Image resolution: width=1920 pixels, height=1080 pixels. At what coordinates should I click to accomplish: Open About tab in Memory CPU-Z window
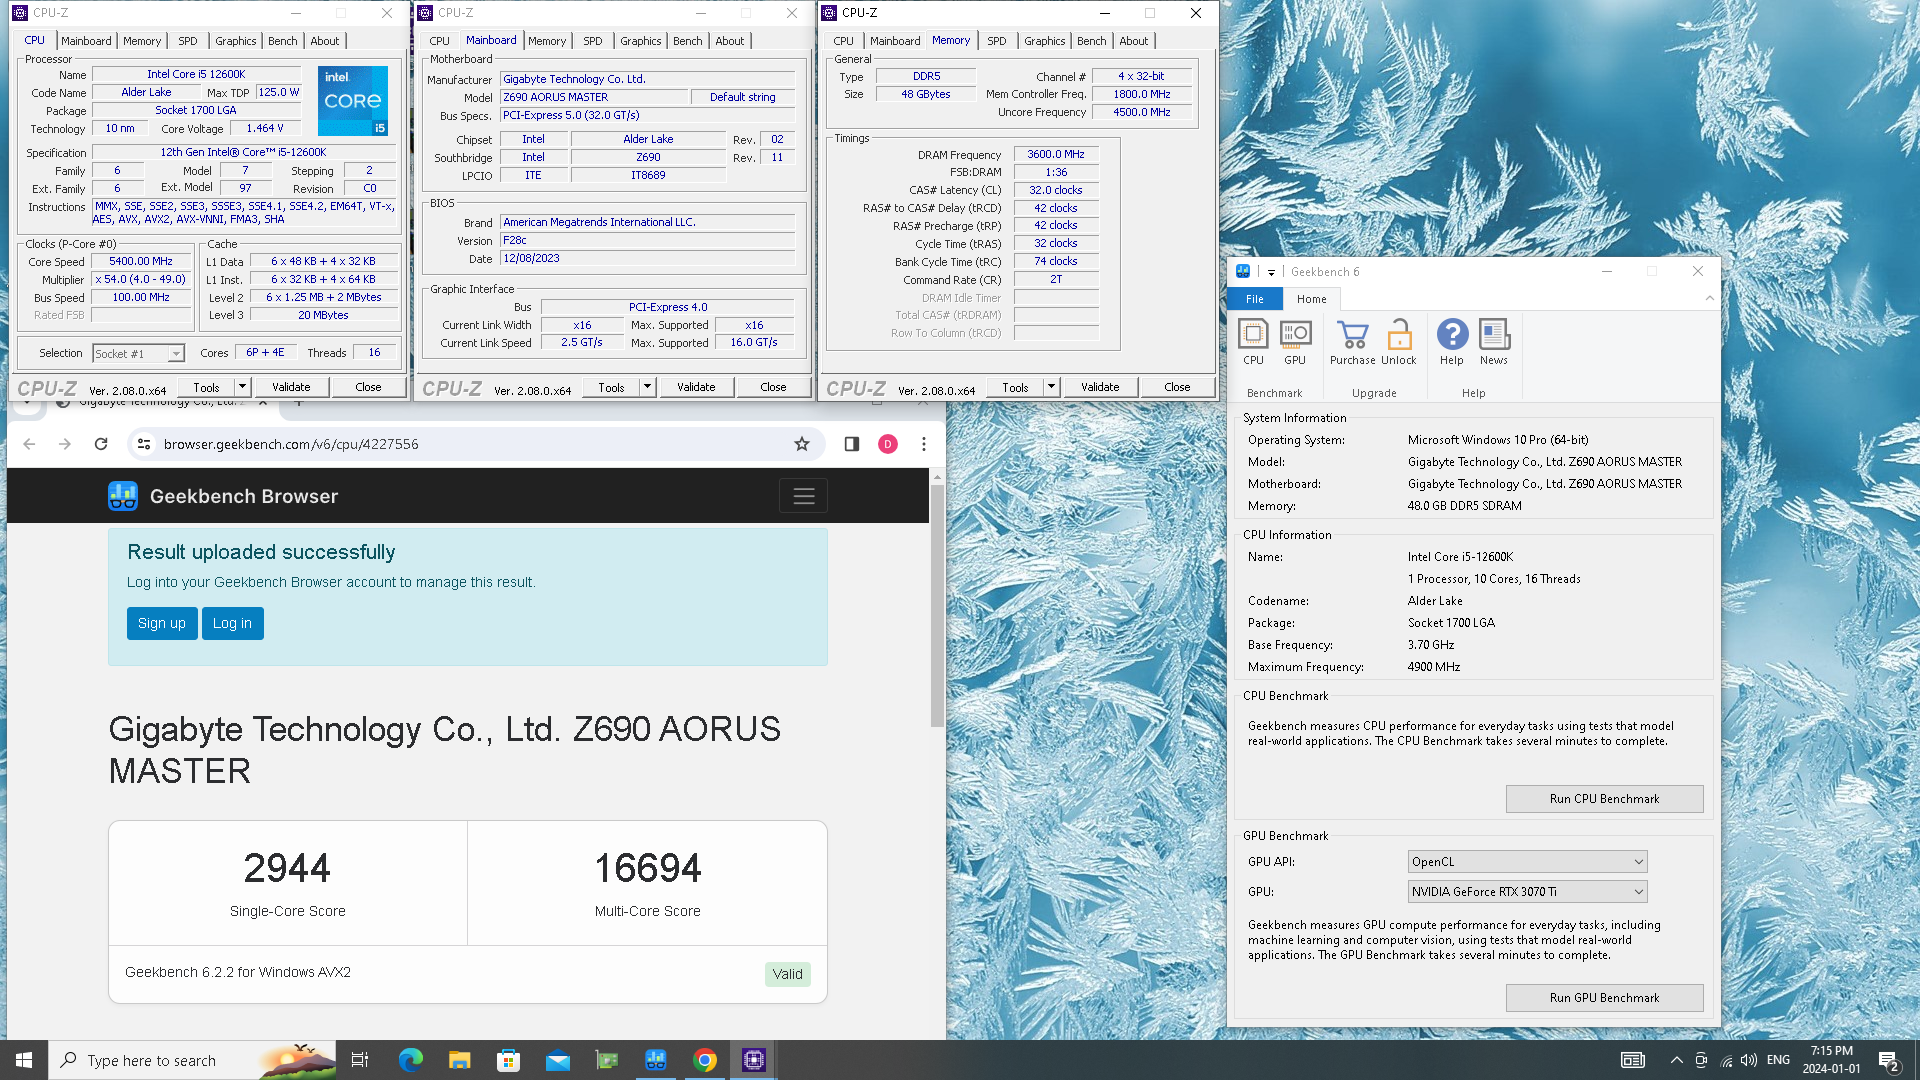point(1133,41)
